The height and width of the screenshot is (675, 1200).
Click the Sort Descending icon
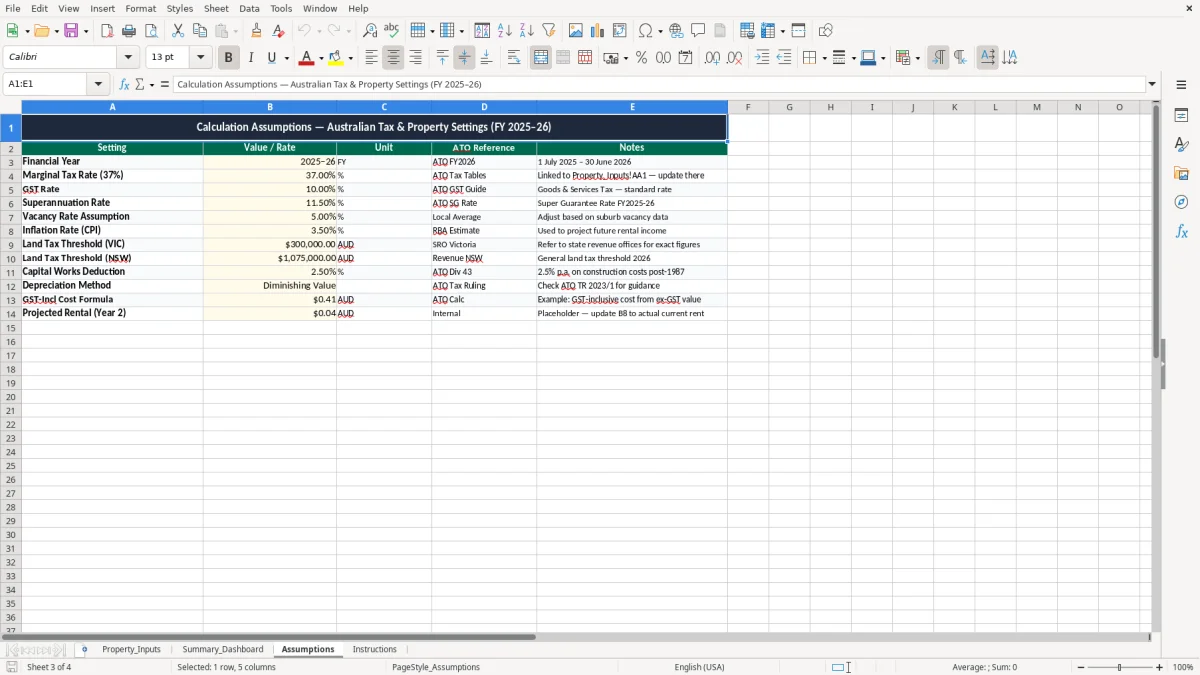[527, 31]
